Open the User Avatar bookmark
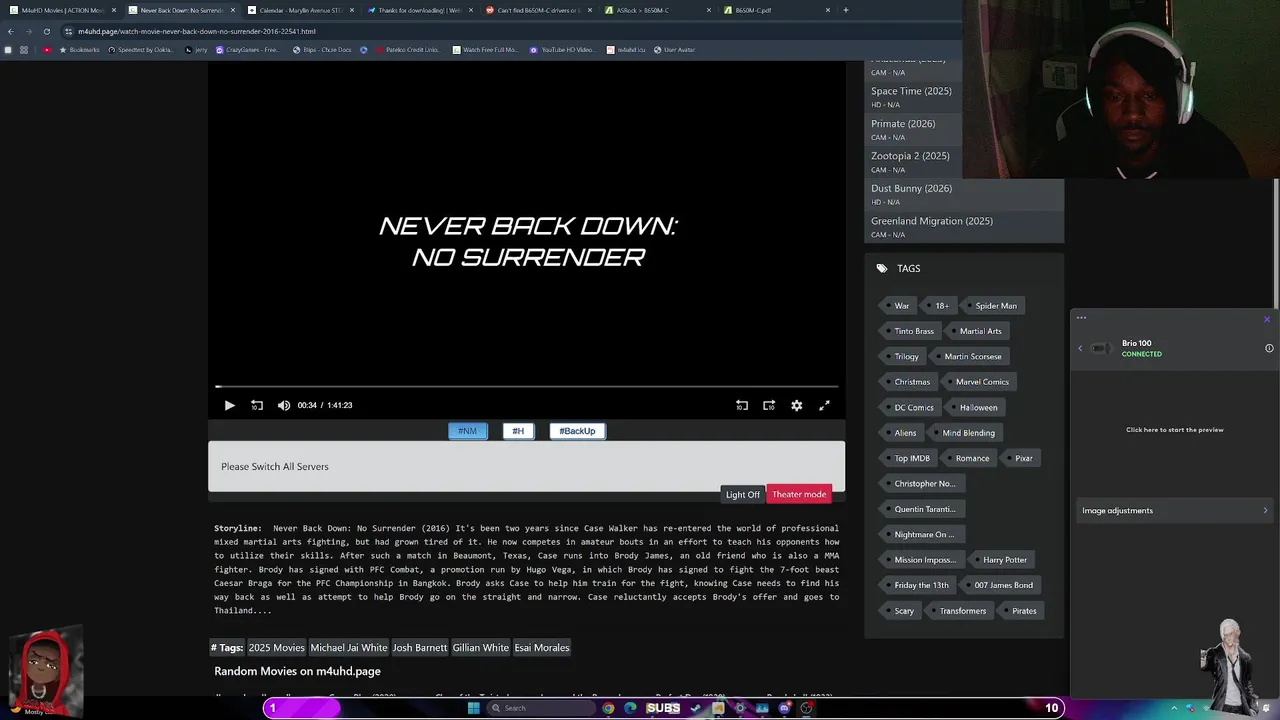 (x=674, y=50)
